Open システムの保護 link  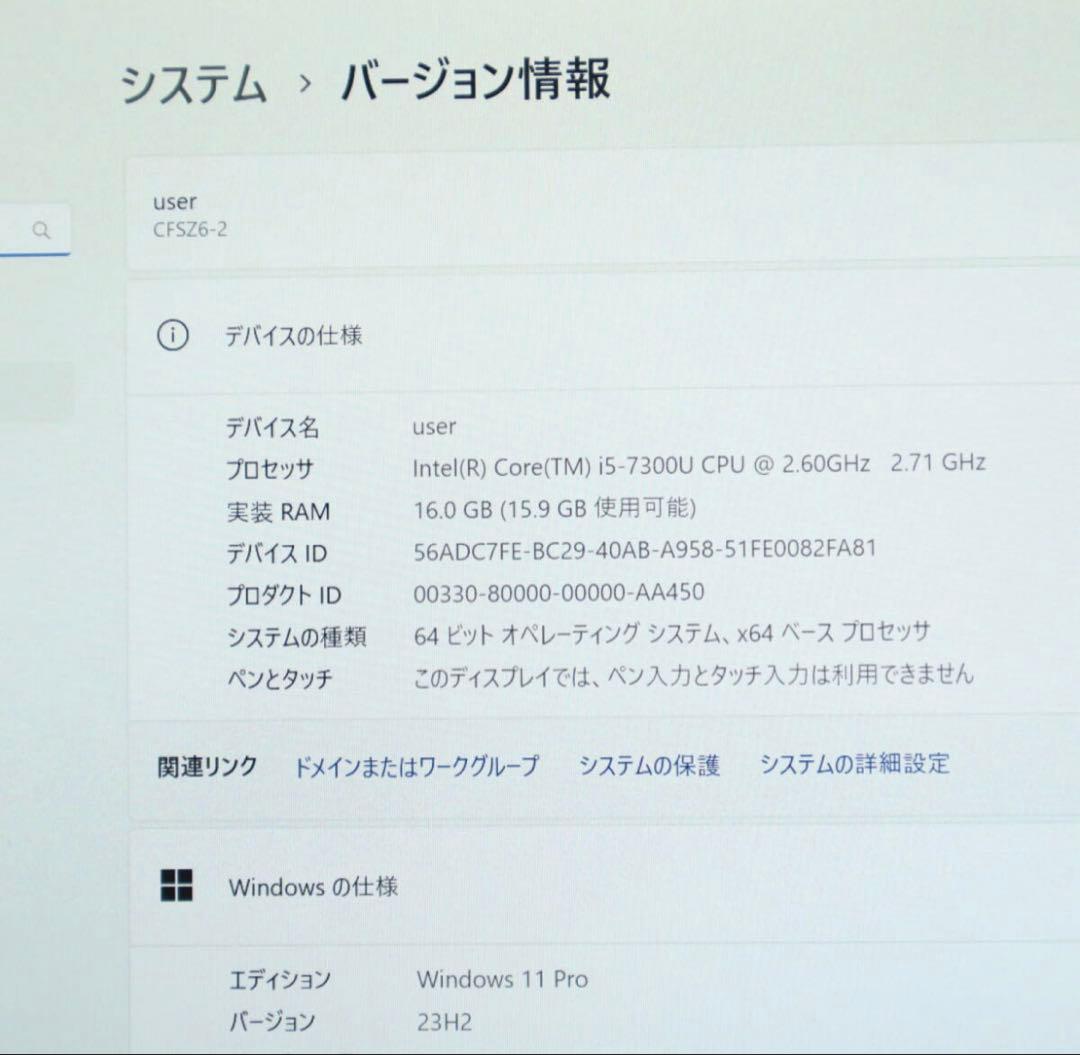tap(650, 764)
